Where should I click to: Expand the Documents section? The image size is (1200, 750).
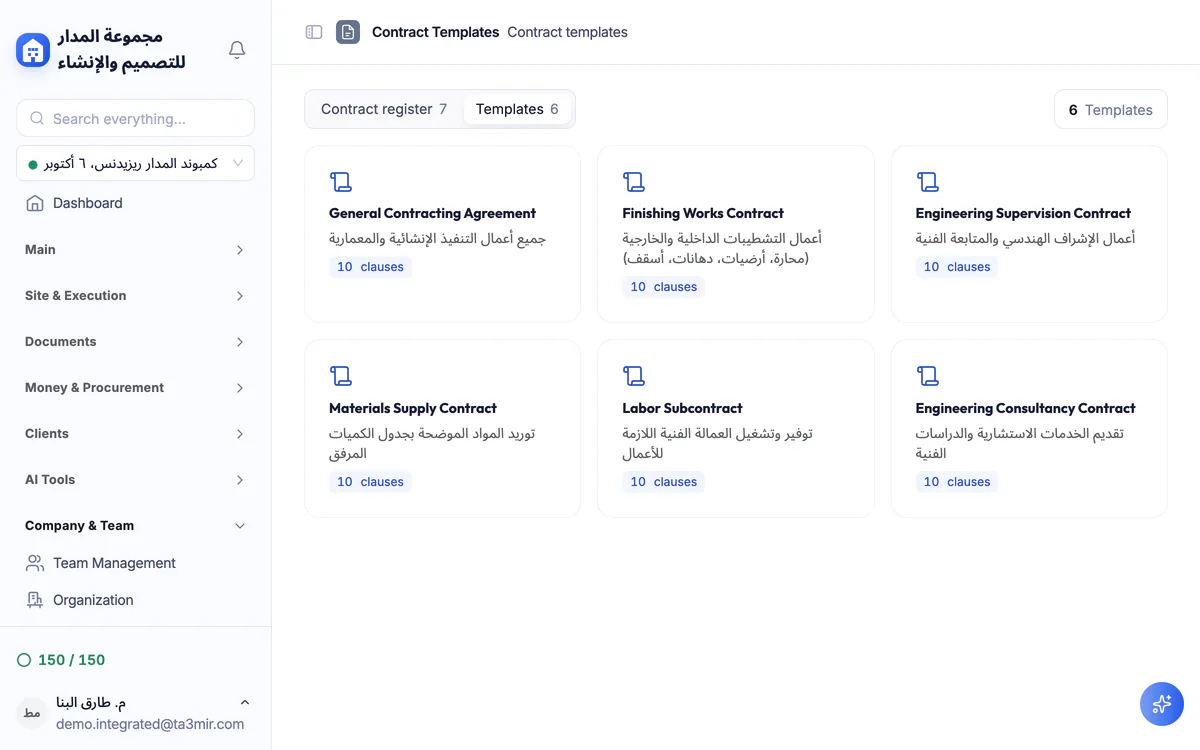(x=135, y=342)
